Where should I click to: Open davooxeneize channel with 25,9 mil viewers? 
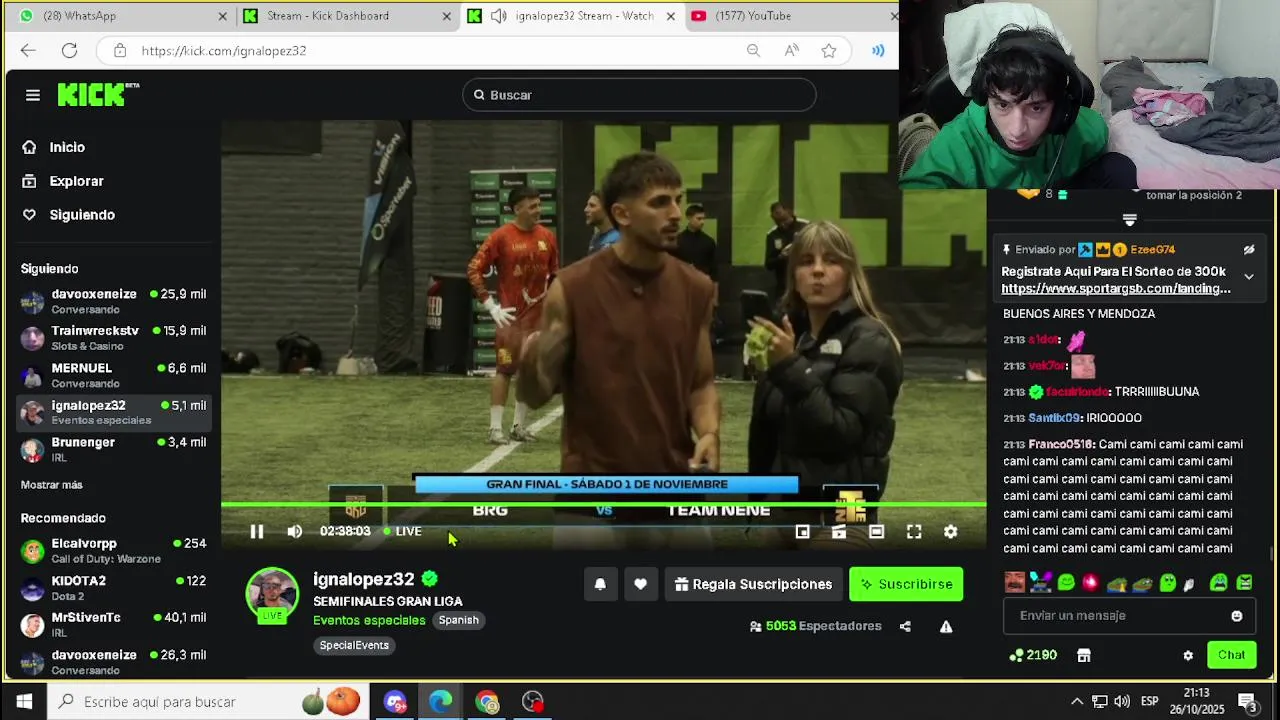(114, 301)
